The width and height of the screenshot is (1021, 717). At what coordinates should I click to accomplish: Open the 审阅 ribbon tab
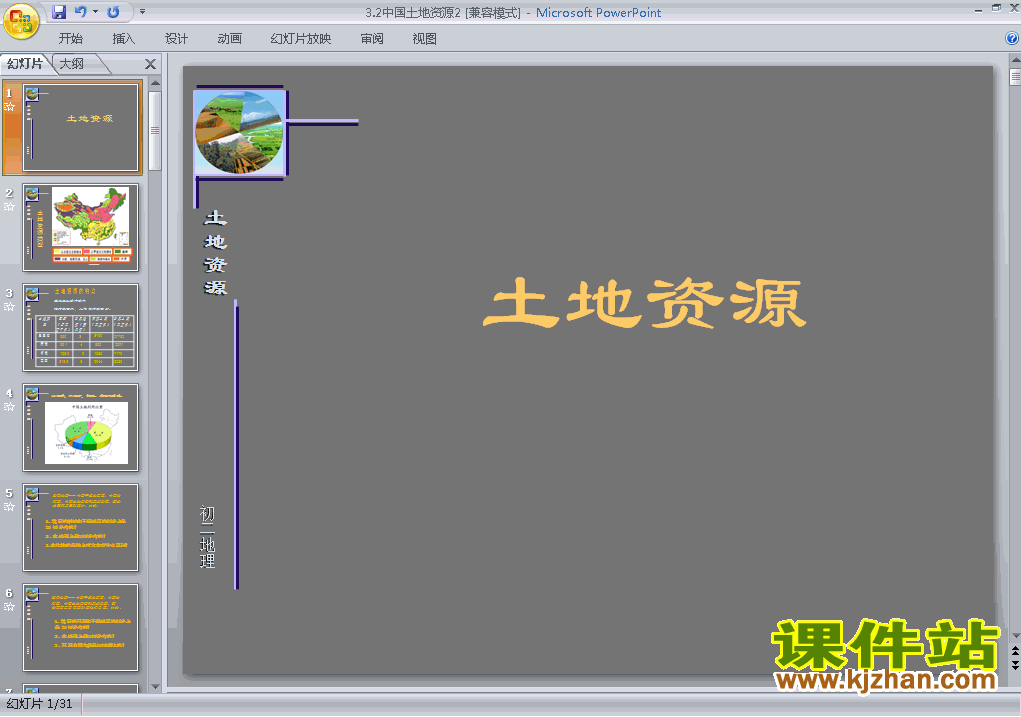(372, 38)
